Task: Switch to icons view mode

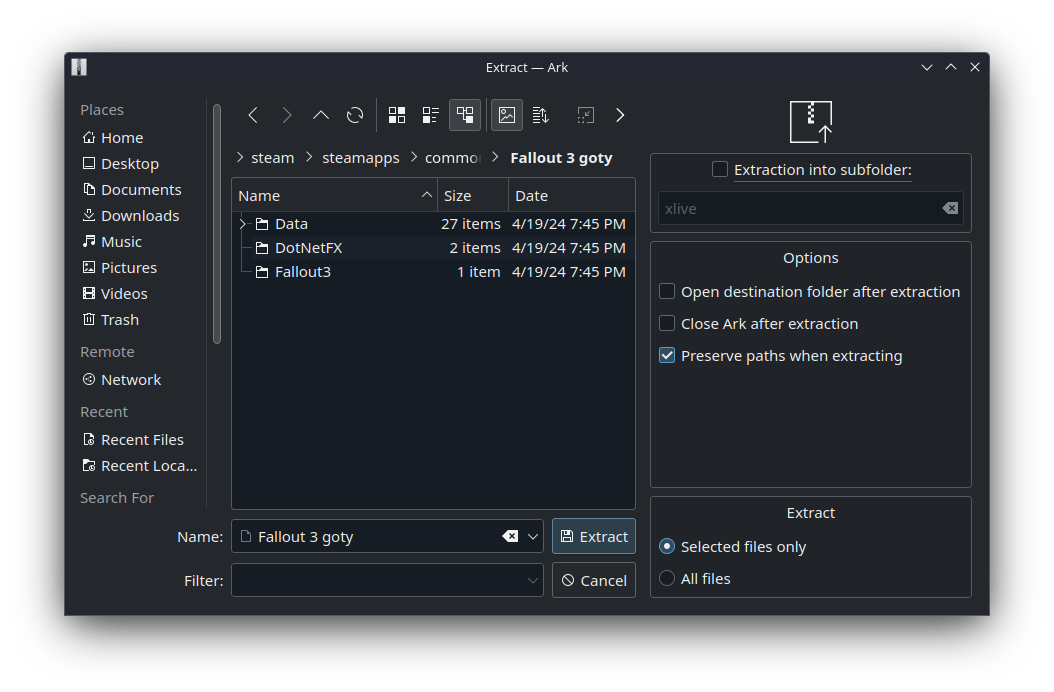Action: 397,115
